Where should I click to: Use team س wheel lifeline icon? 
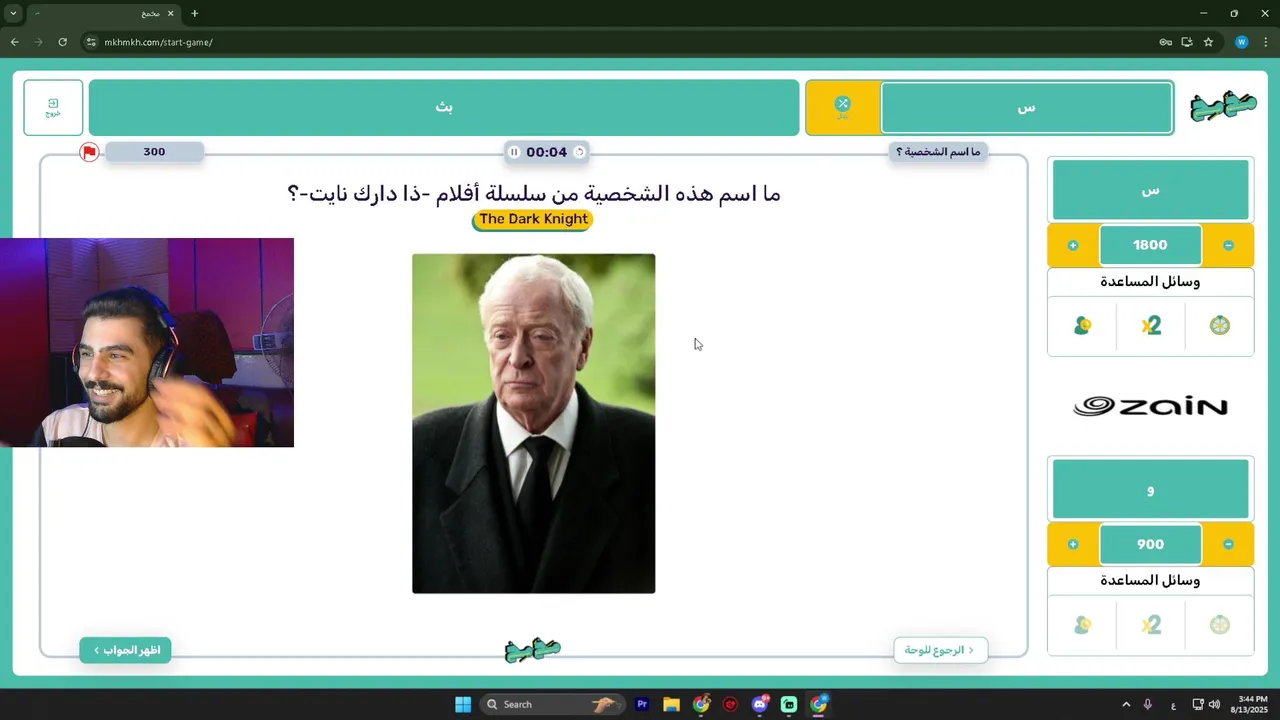1220,325
